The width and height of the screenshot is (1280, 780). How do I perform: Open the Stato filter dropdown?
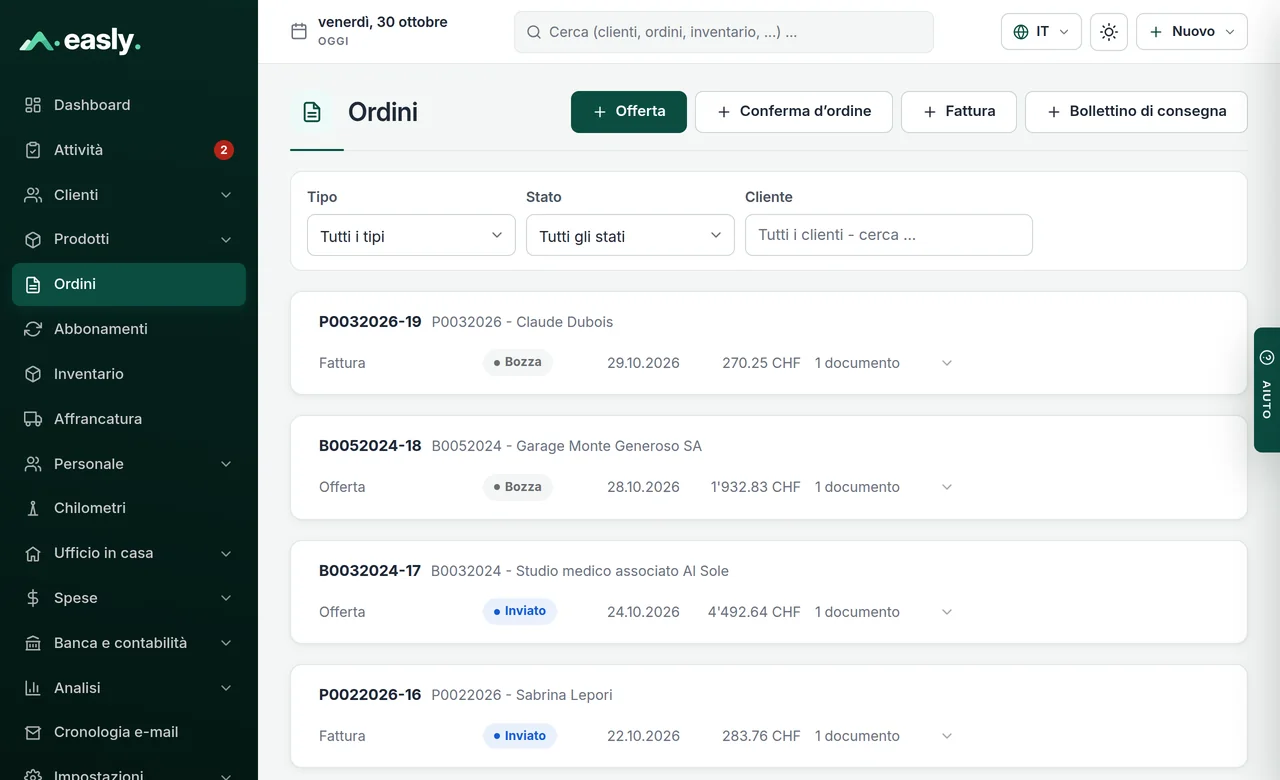630,235
